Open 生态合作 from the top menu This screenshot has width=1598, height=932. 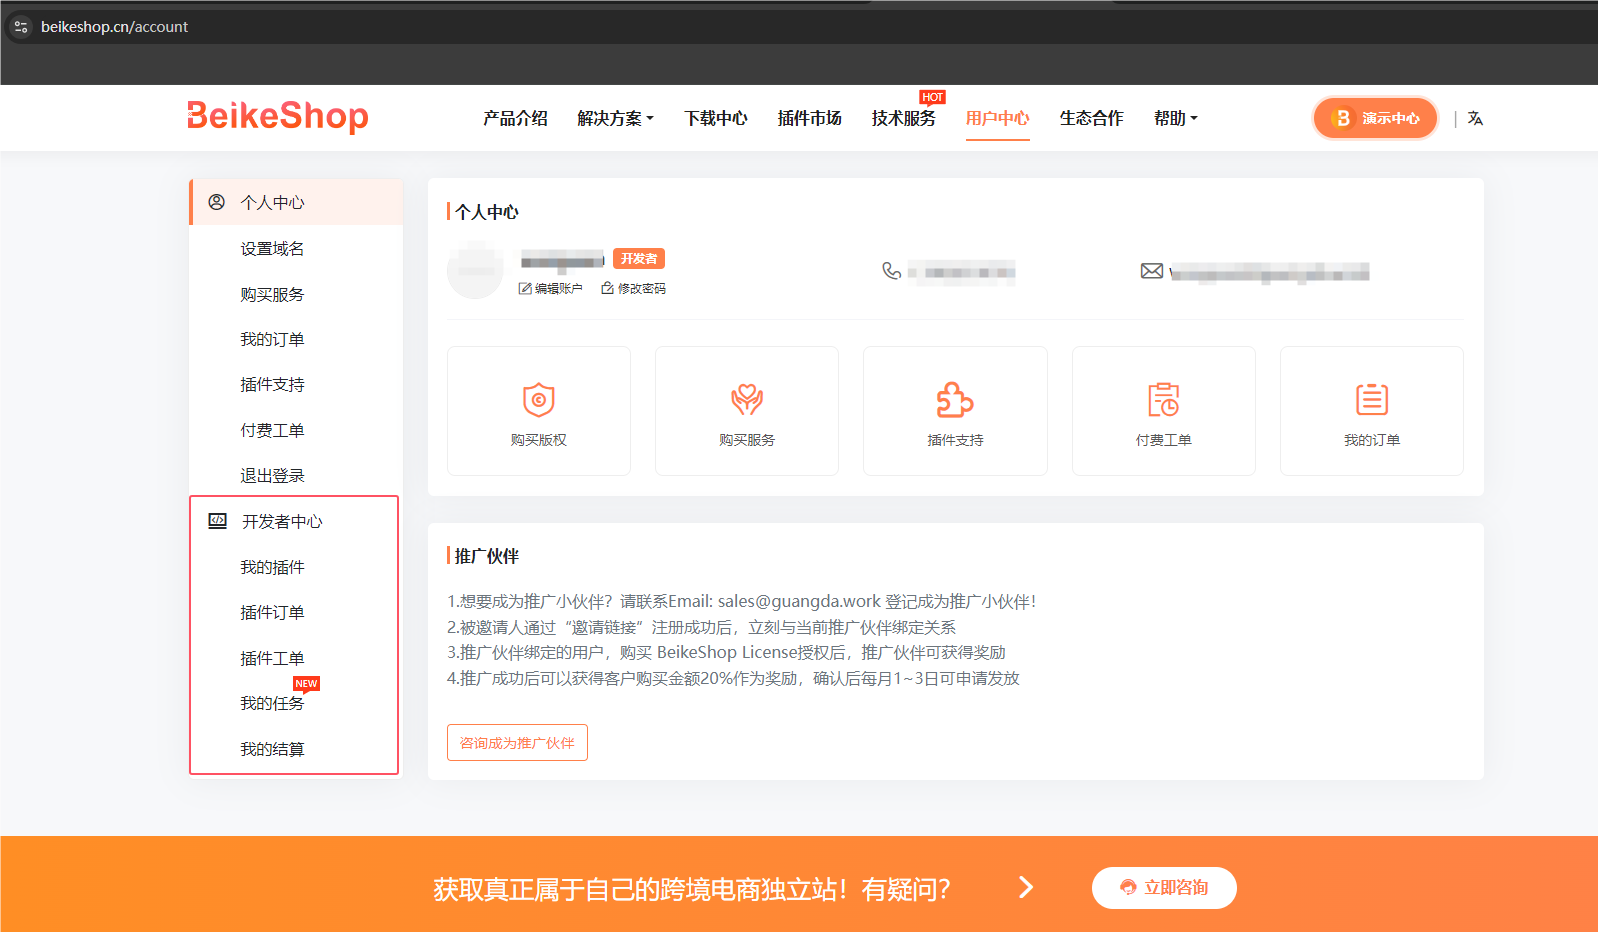(x=1092, y=118)
